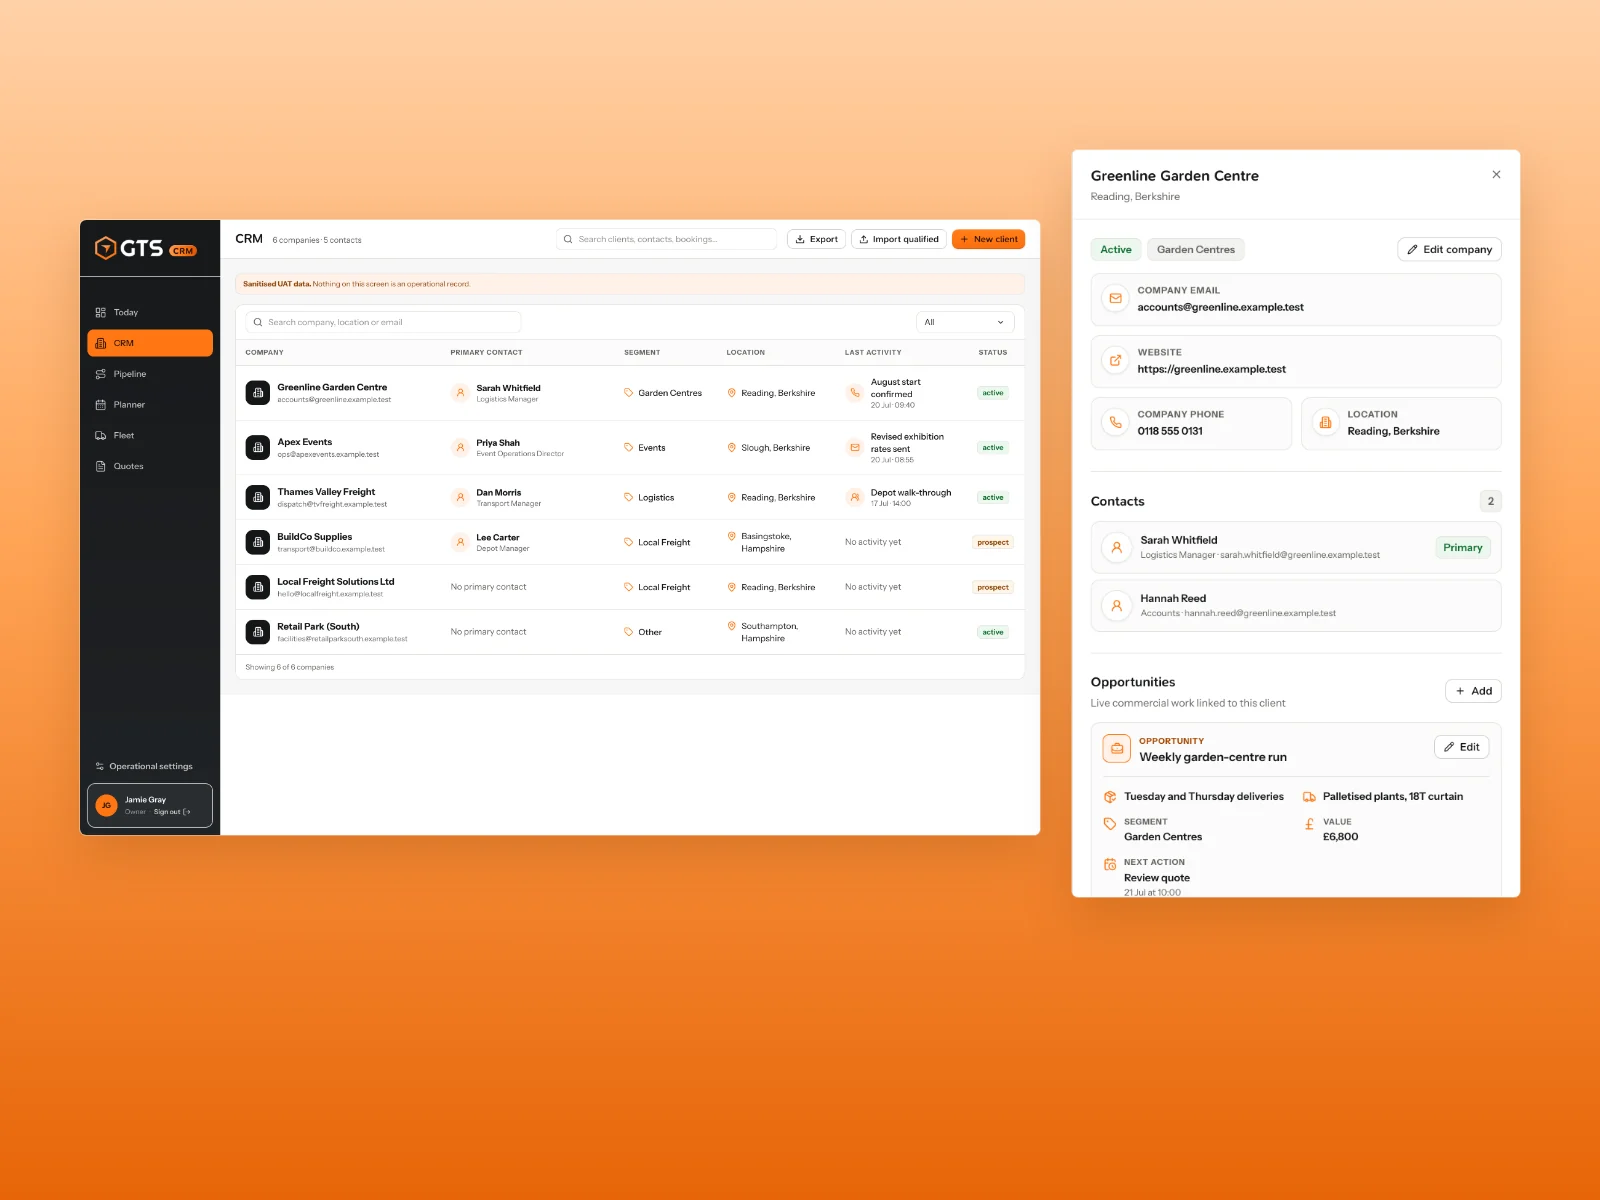
Task: Focus the search company filter field
Action: (x=384, y=322)
